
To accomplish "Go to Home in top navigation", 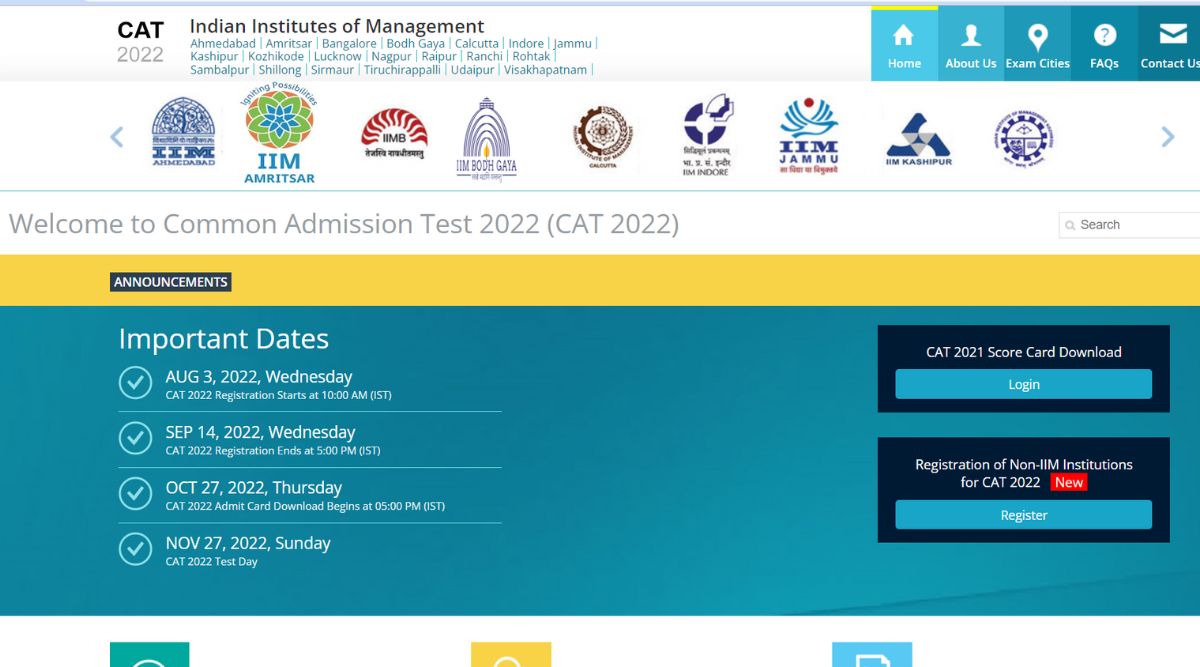I will 904,44.
